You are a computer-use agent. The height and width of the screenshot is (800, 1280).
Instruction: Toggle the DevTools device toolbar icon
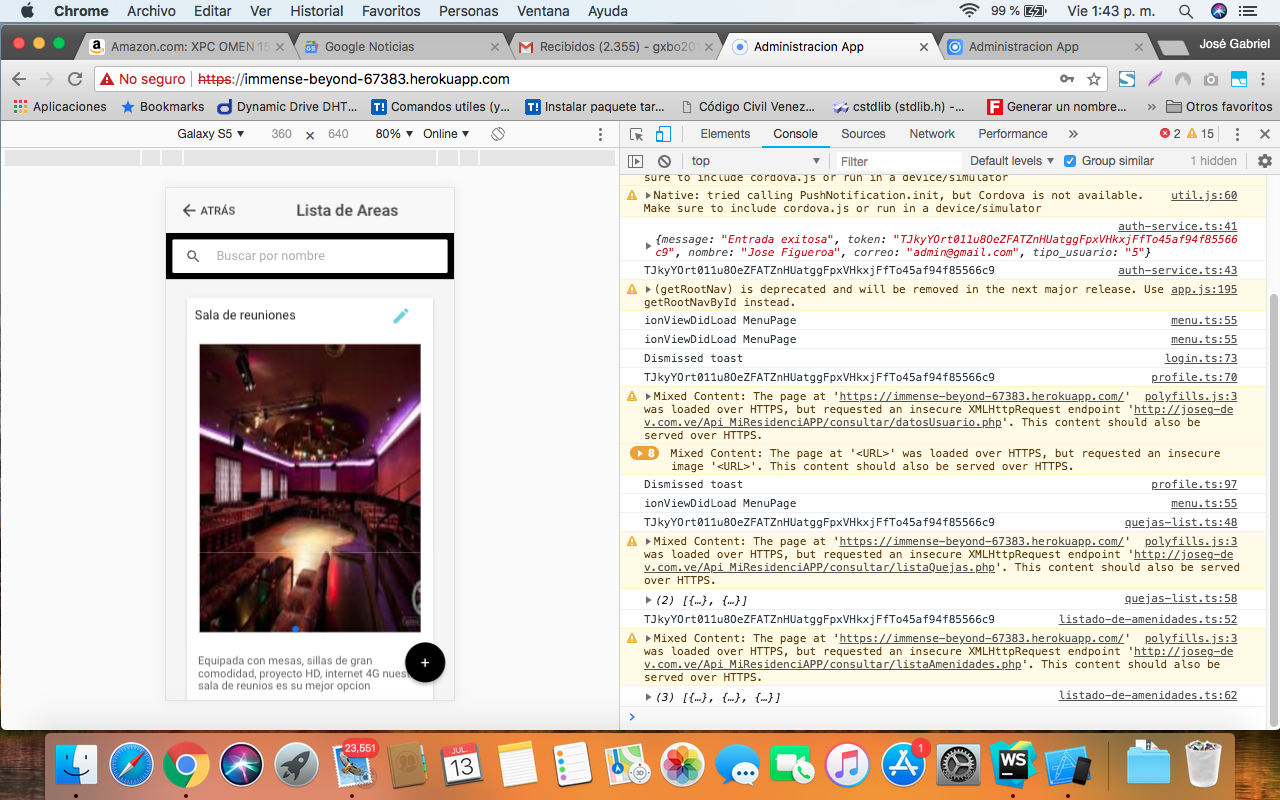pos(662,134)
